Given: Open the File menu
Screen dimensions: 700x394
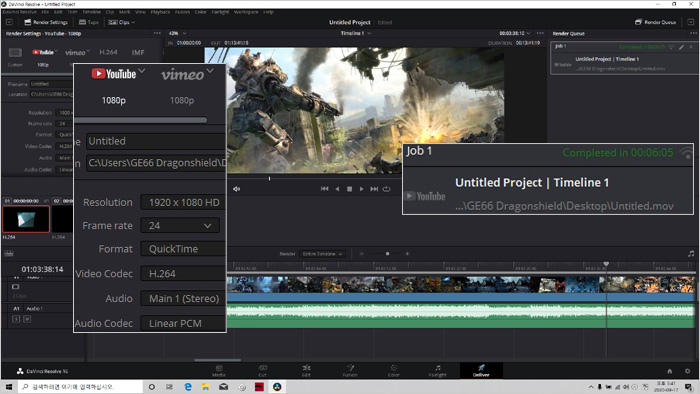Looking at the screenshot, I should [x=45, y=12].
